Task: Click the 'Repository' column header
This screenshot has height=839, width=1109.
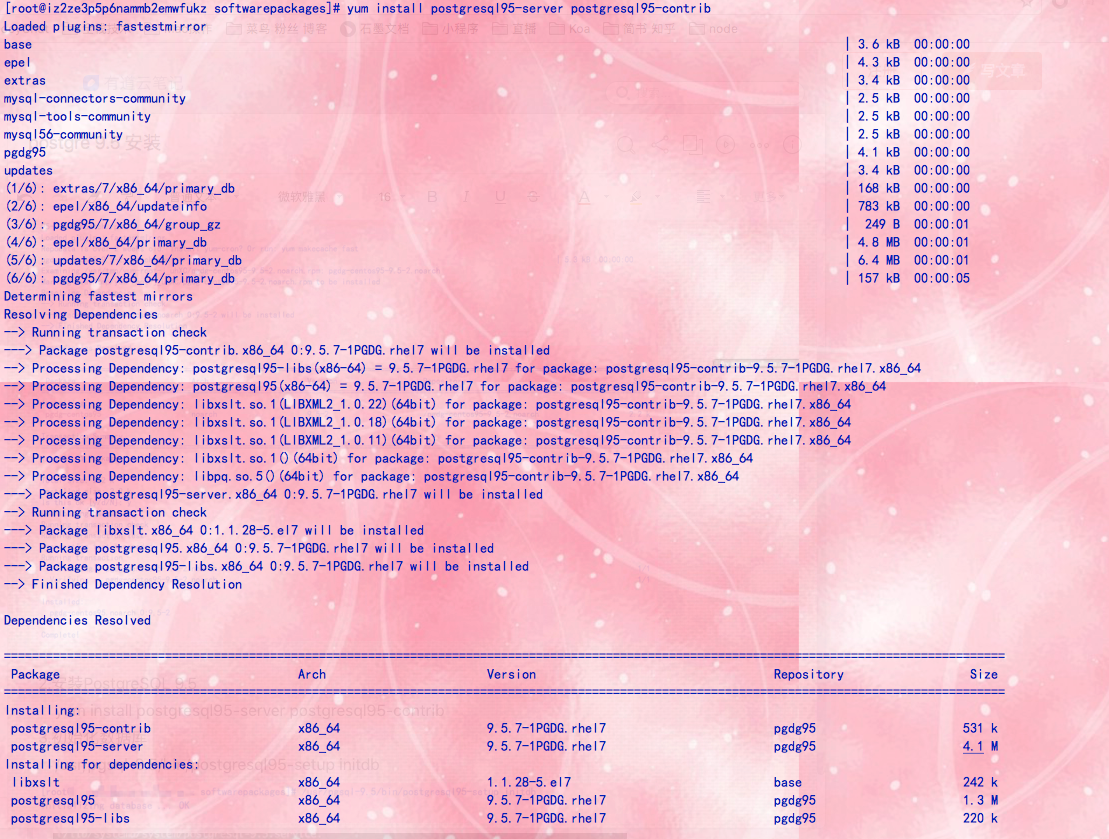Action: pos(808,675)
